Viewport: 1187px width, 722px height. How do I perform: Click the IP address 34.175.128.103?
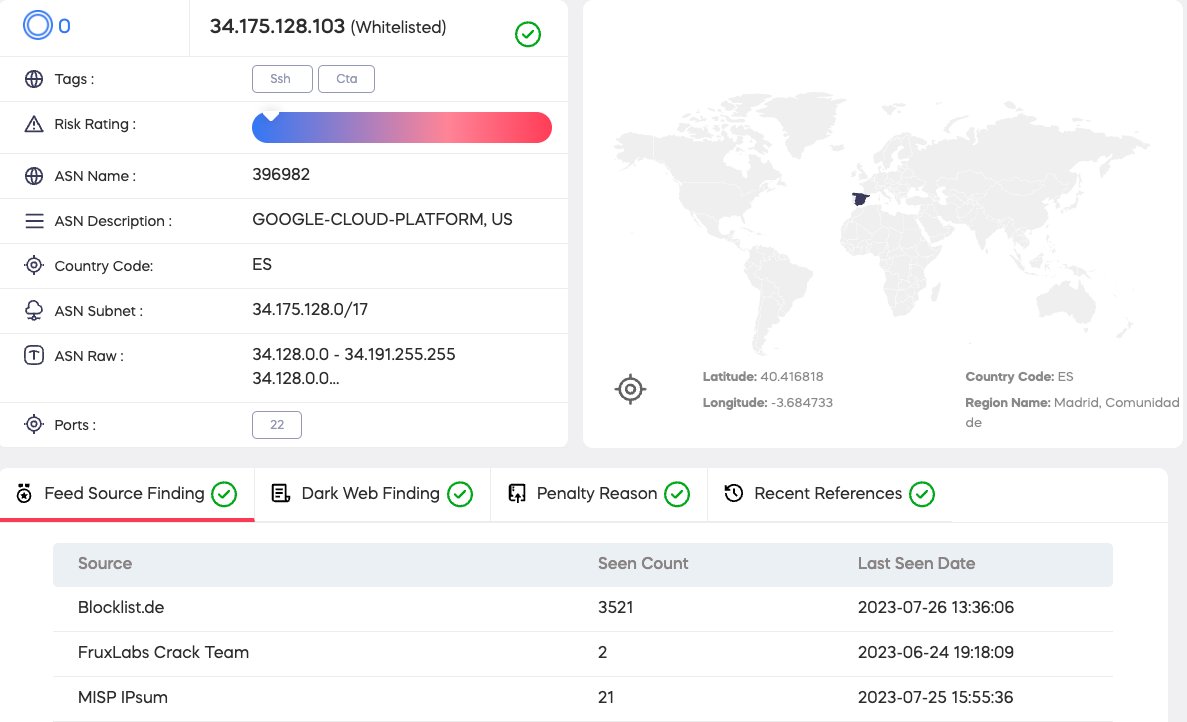277,26
